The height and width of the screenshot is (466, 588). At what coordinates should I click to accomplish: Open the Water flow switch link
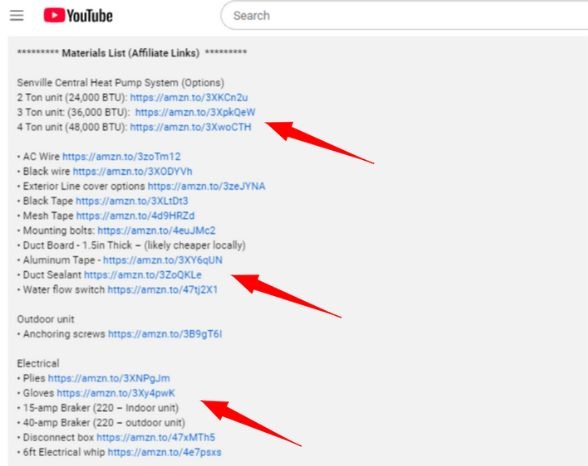pos(162,289)
